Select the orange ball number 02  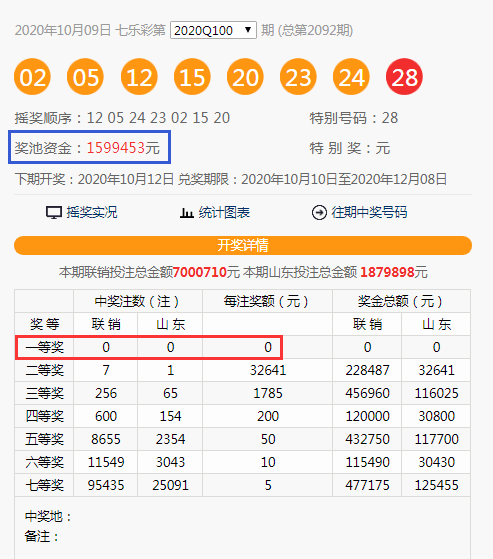(32, 77)
